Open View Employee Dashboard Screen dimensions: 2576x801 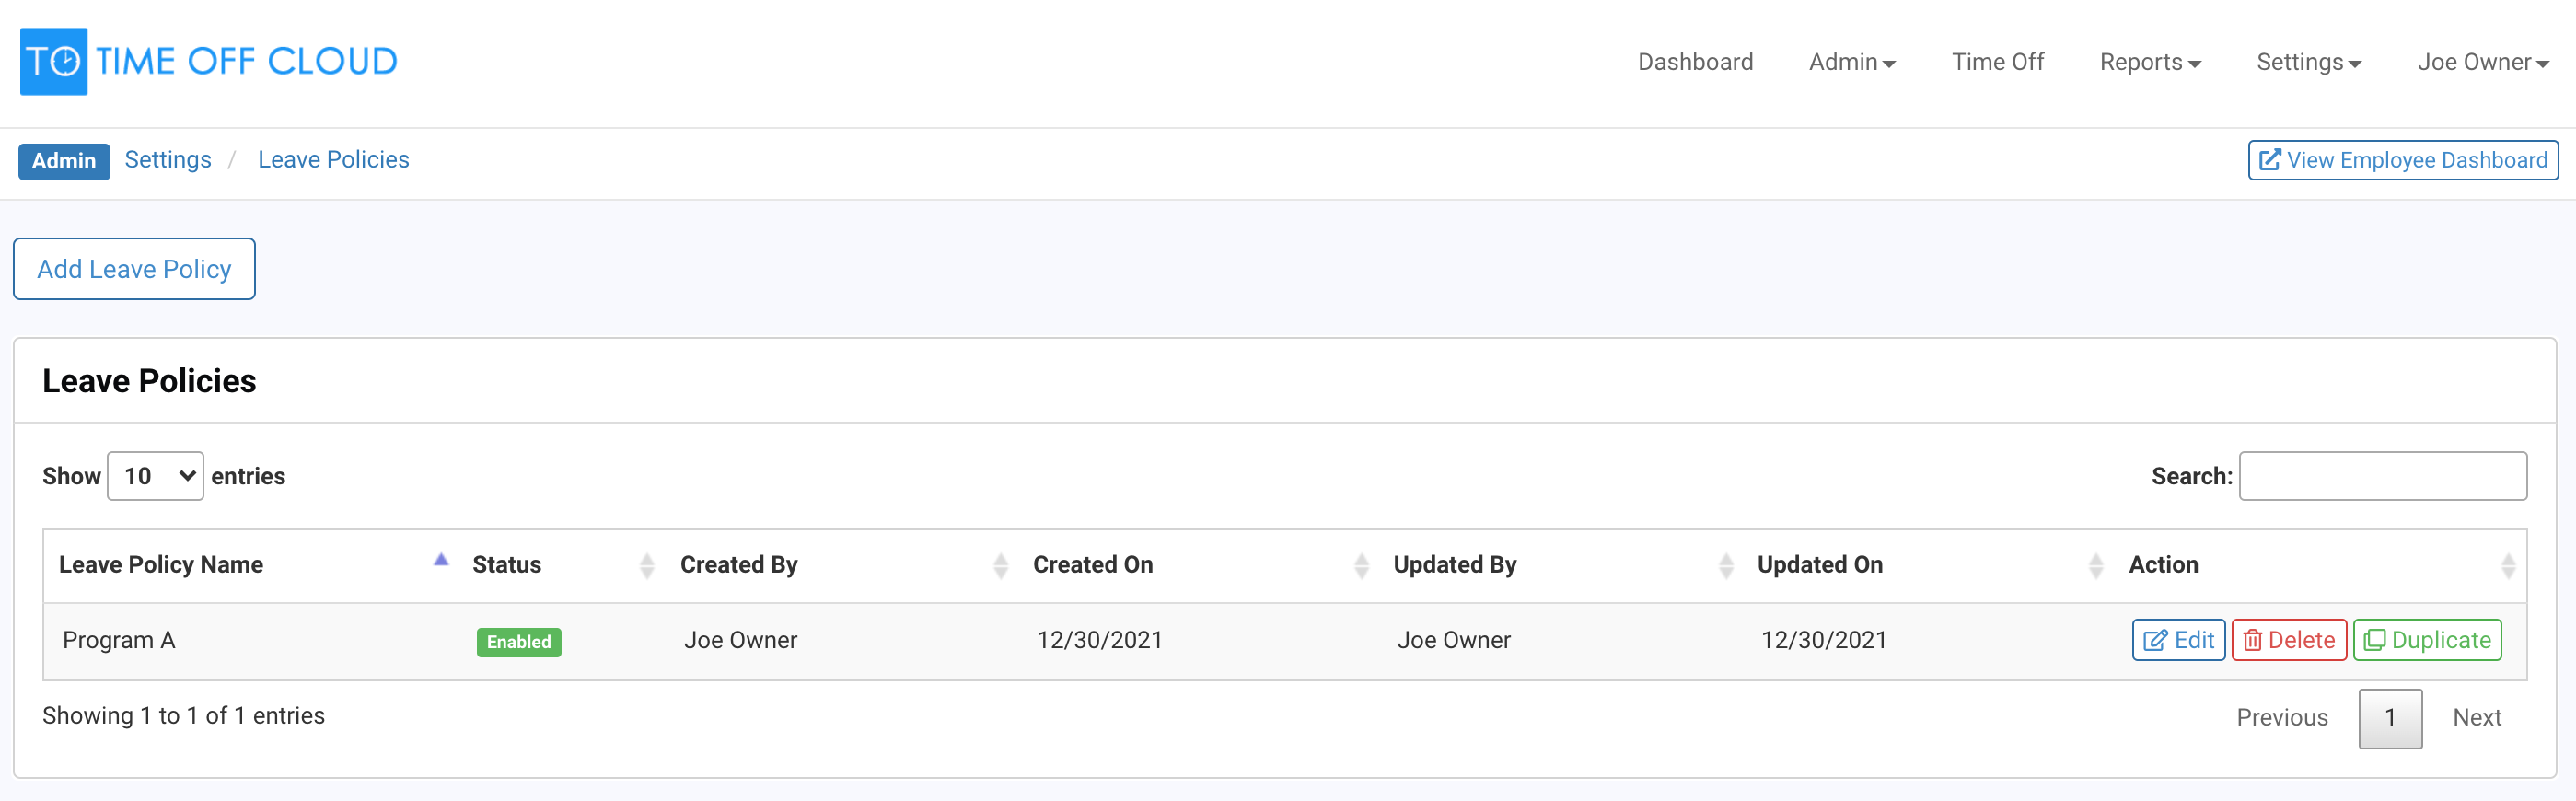click(2403, 160)
